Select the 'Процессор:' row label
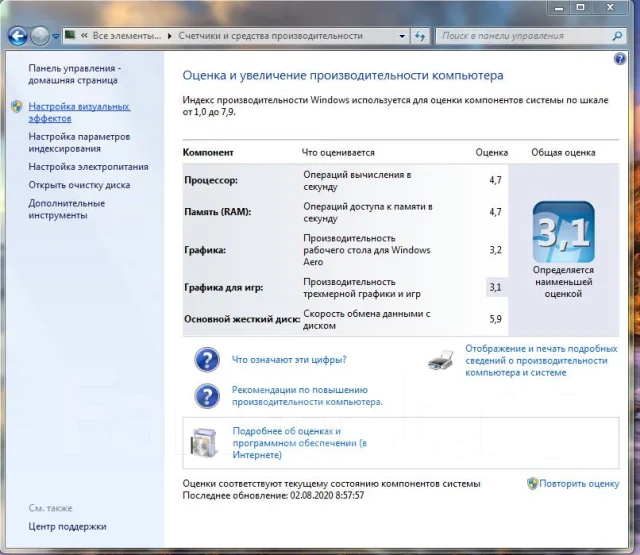Screen dimensions: 640x555 pyautogui.click(x=211, y=180)
